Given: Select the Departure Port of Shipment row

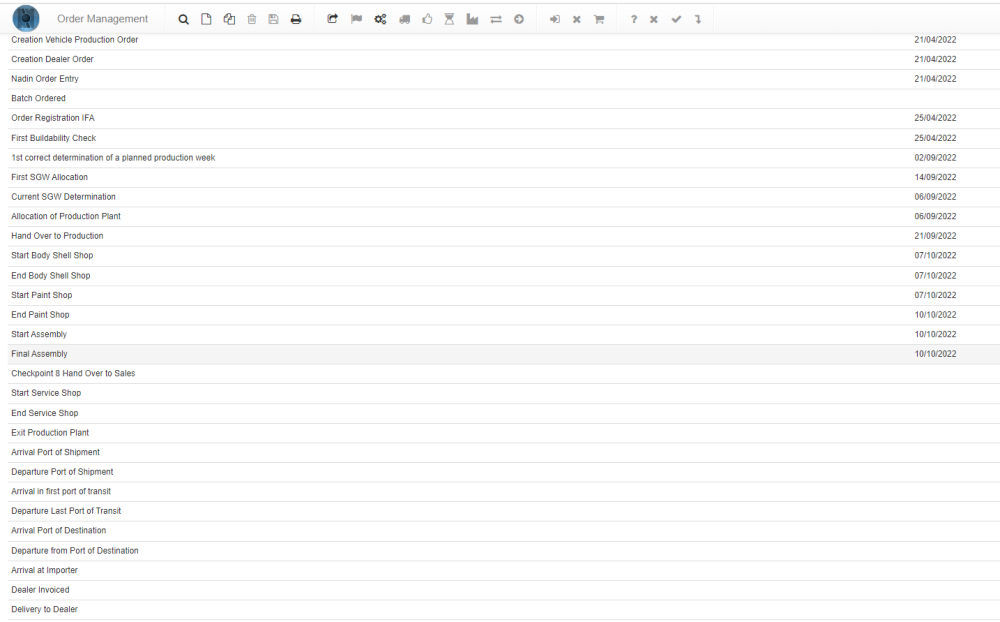Looking at the screenshot, I should click(x=504, y=473).
